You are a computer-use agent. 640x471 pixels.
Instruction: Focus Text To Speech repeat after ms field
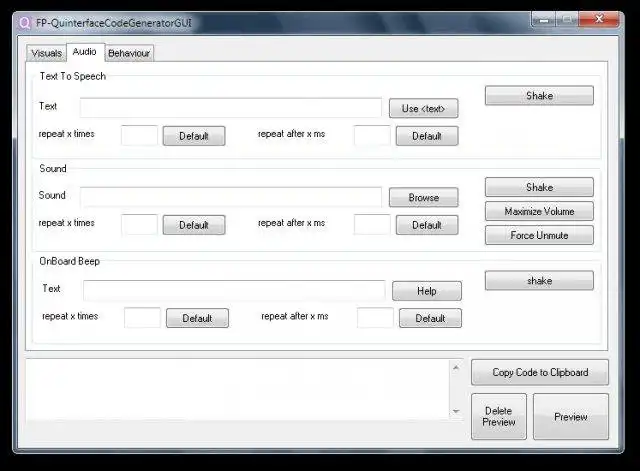[372, 136]
